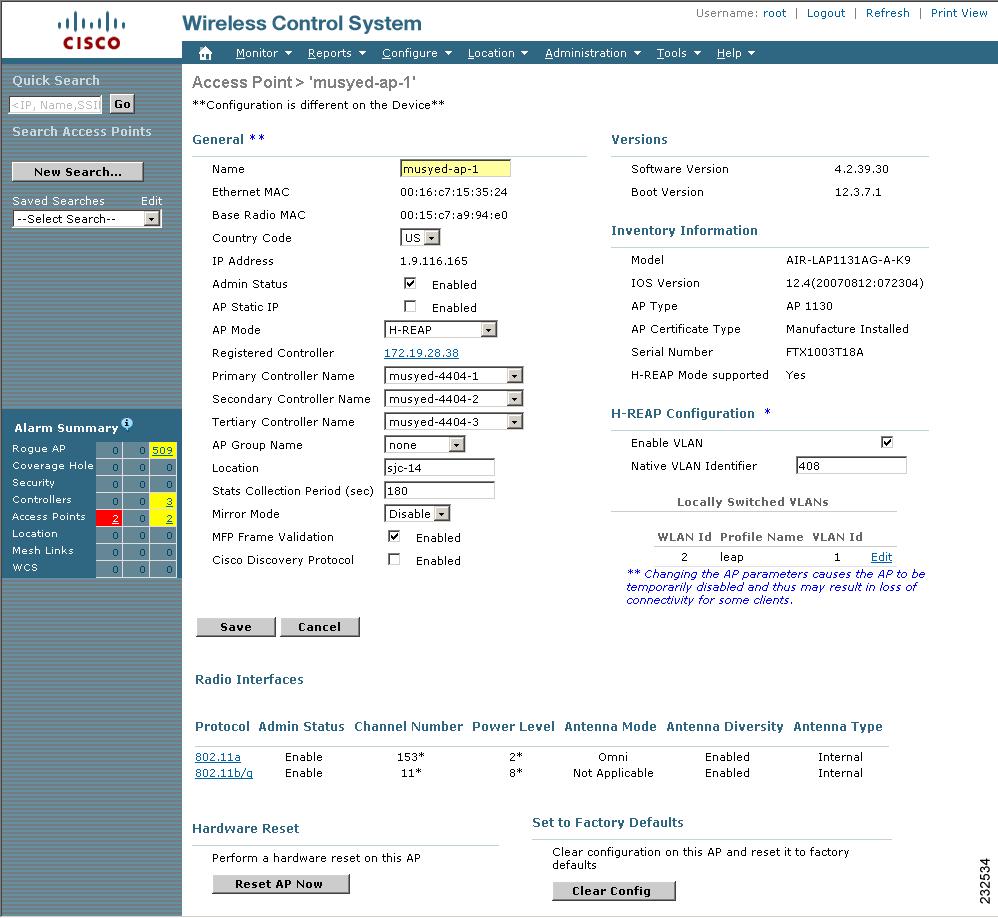Enable Cisco Discovery Protocol checkbox

point(394,560)
